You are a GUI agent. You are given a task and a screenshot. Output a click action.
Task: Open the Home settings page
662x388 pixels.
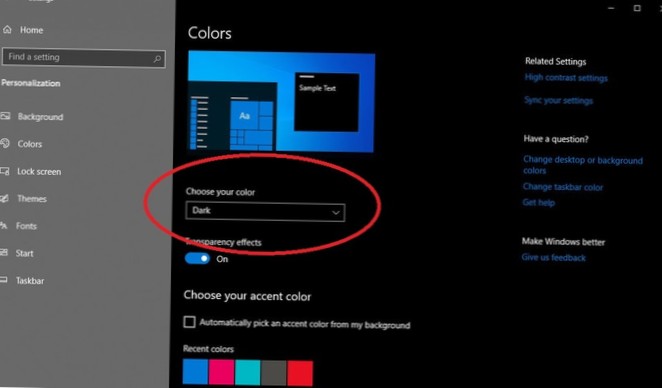31,30
